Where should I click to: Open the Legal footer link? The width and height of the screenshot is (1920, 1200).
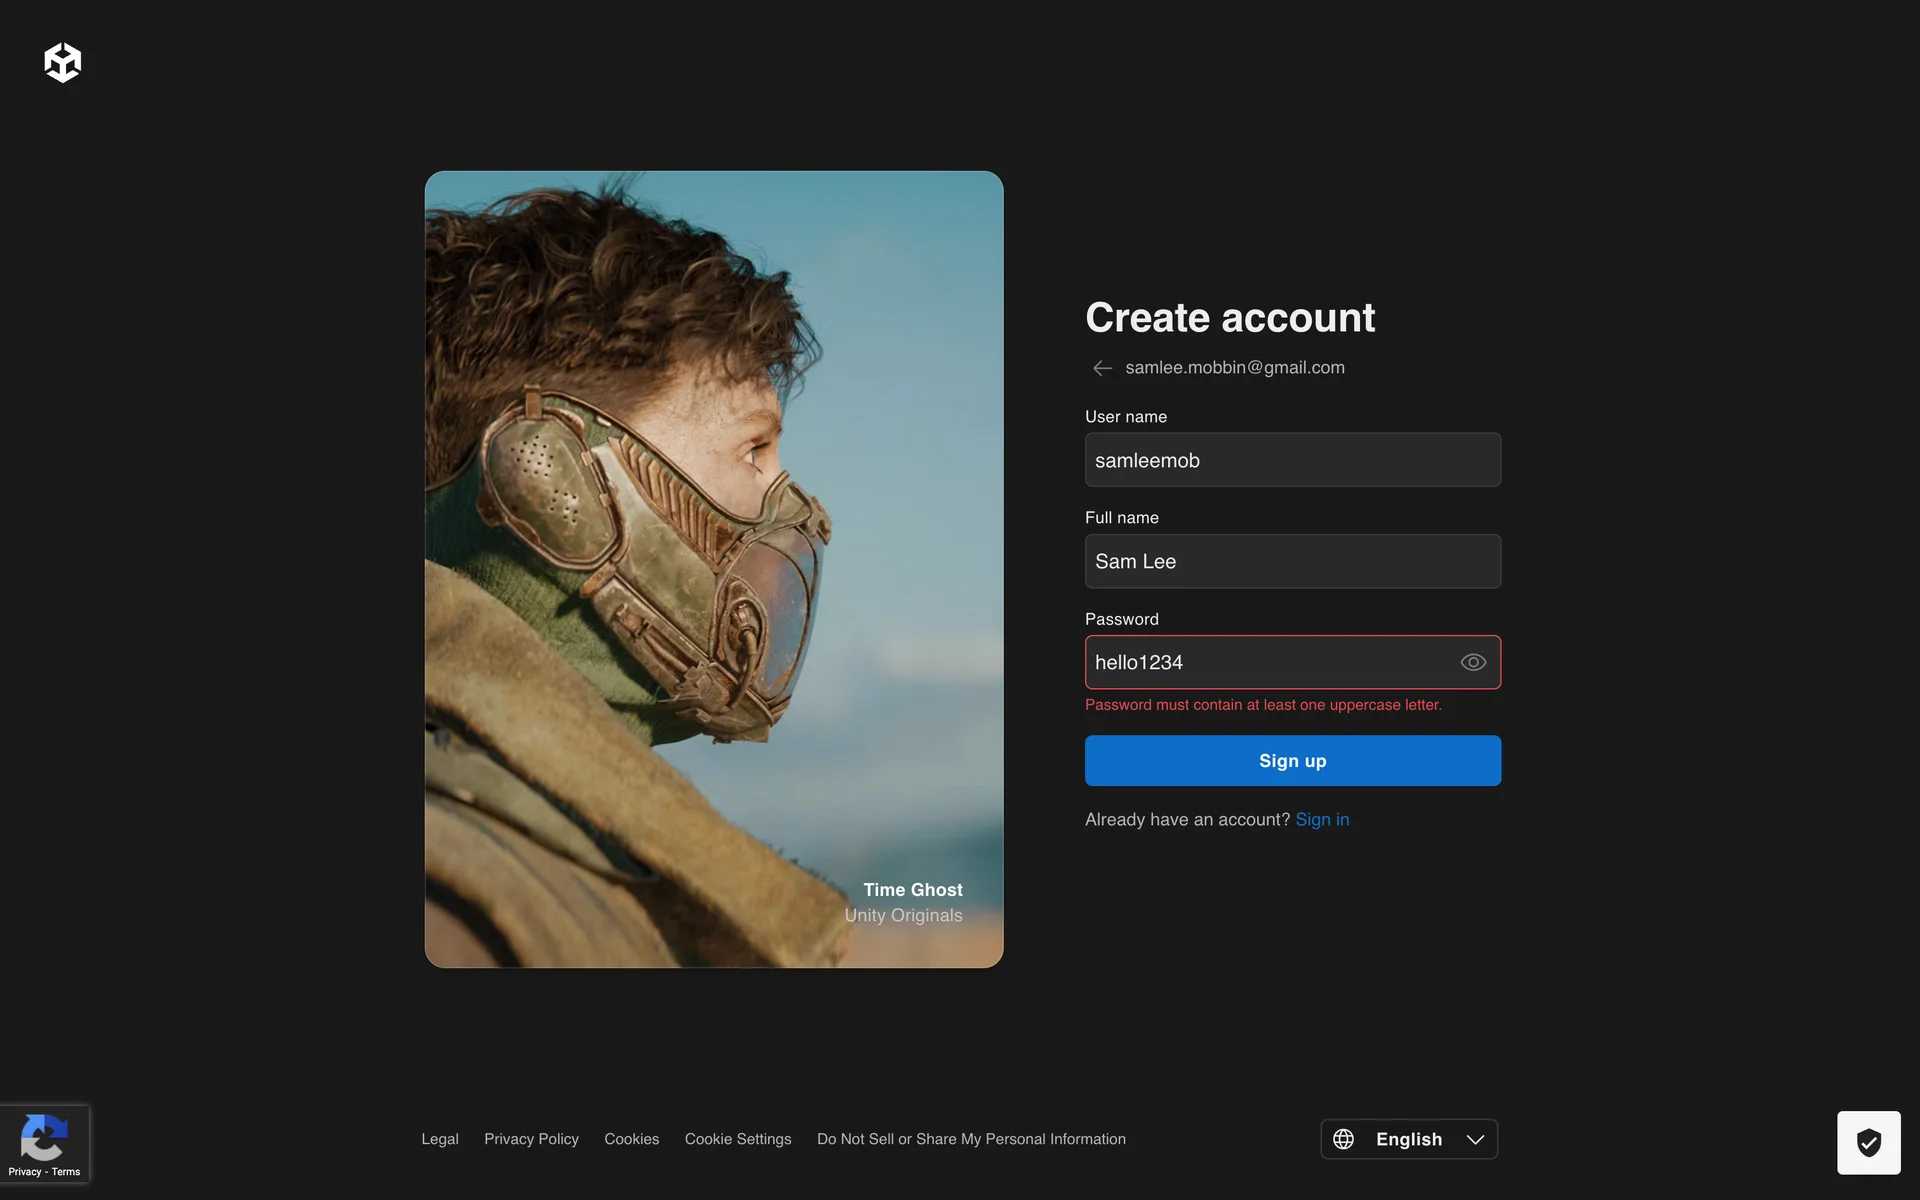coord(439,1139)
